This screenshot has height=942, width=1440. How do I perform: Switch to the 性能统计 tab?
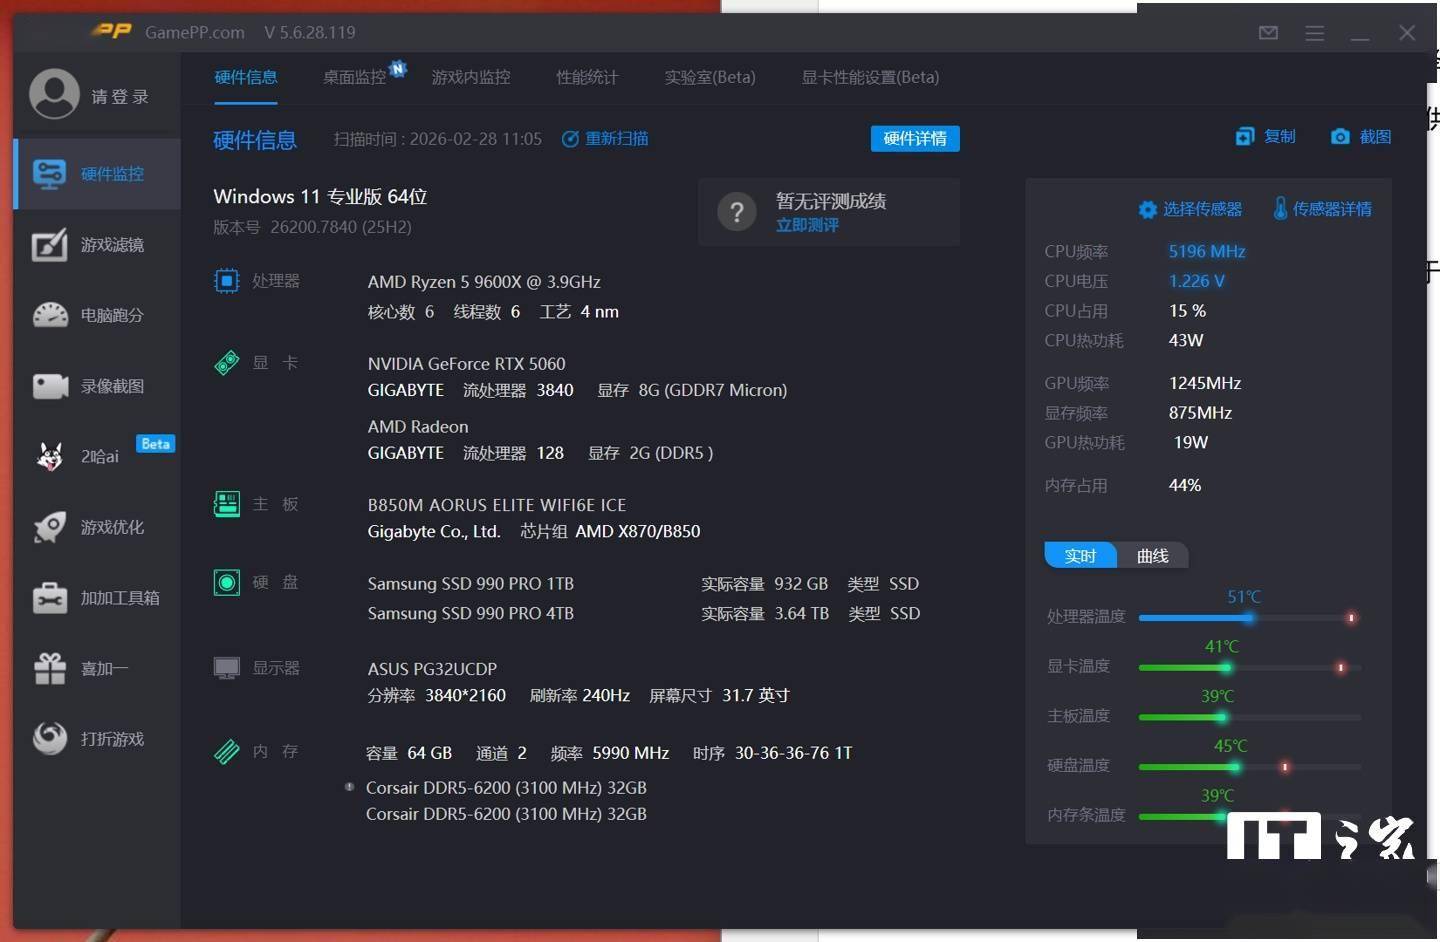coord(587,77)
